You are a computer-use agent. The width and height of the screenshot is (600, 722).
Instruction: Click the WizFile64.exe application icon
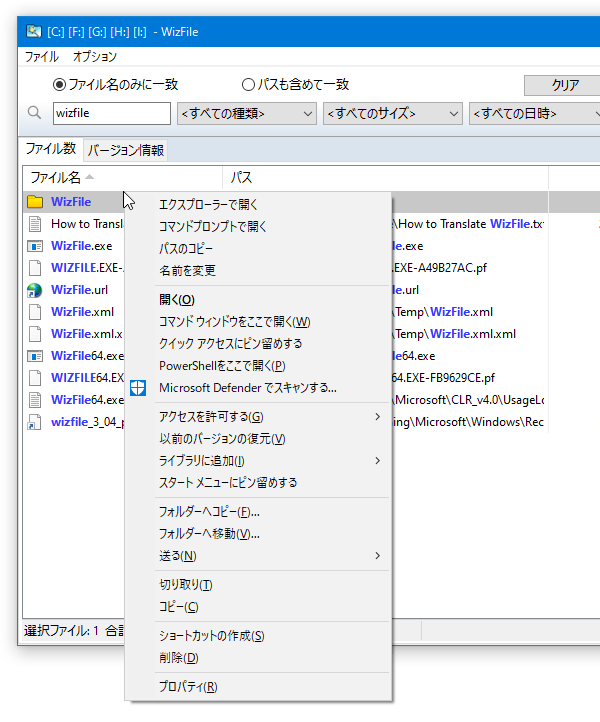35,356
